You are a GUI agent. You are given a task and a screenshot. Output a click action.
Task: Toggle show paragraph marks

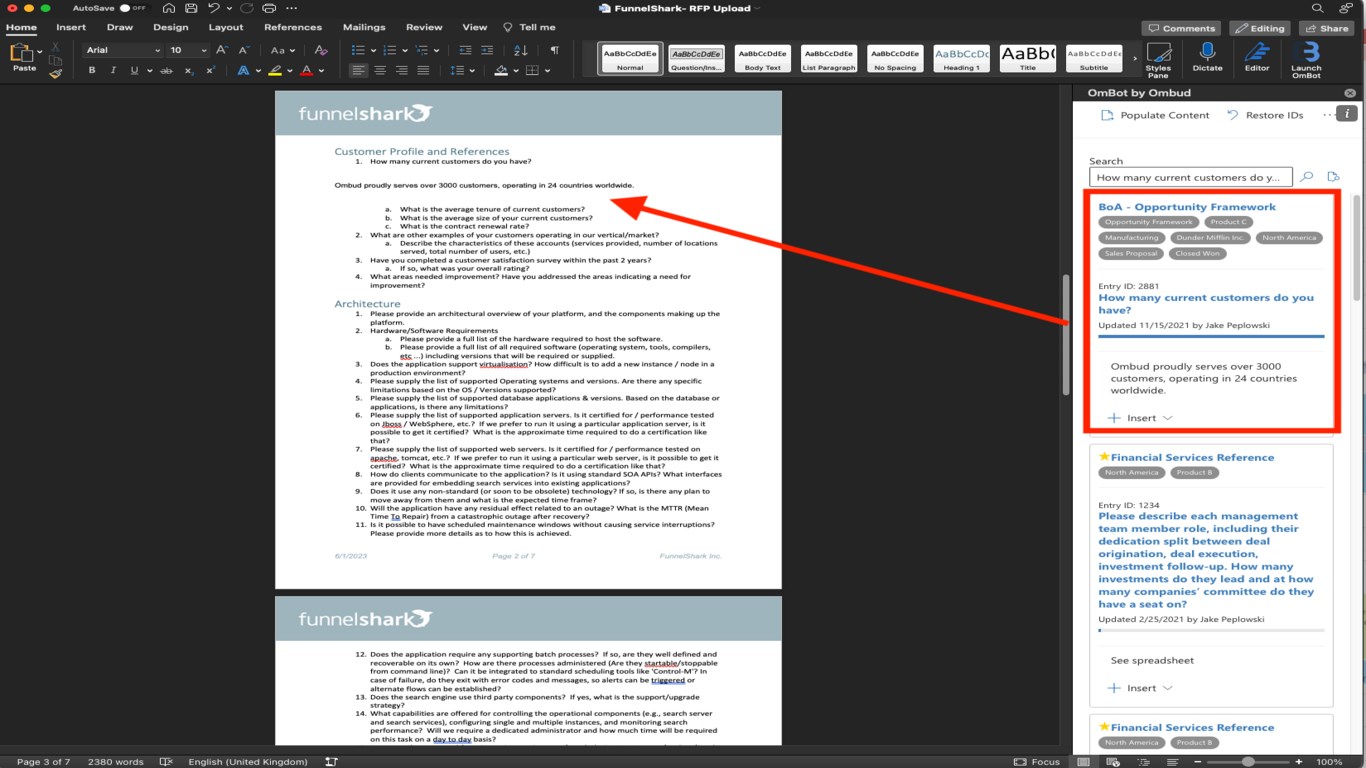pyautogui.click(x=554, y=50)
